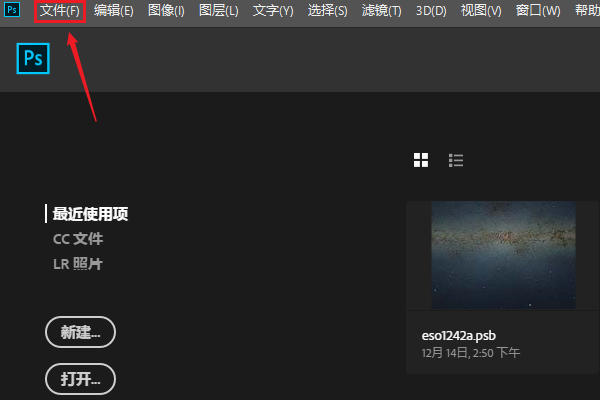Open the 视图(V) menu
This screenshot has height=400, width=600.
pos(481,11)
